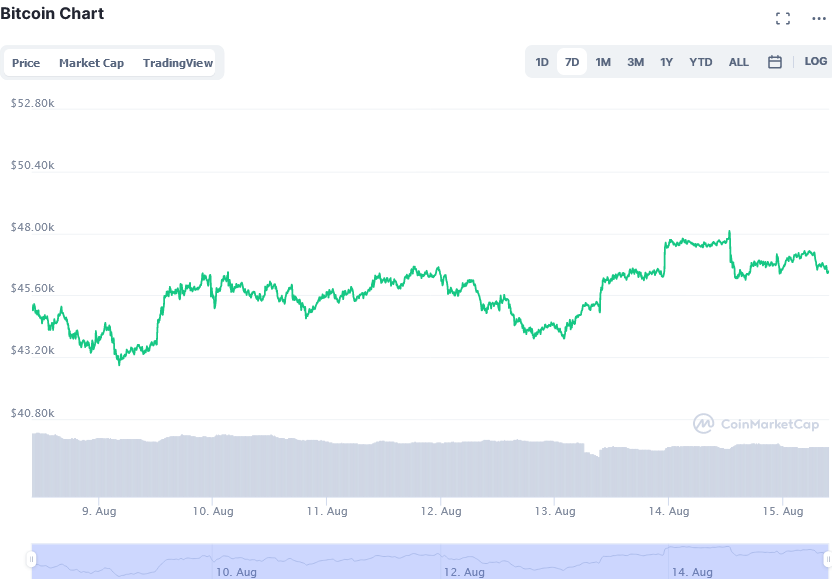The width and height of the screenshot is (832, 579).
Task: Grab the right range navigator handle
Action: [x=827, y=559]
